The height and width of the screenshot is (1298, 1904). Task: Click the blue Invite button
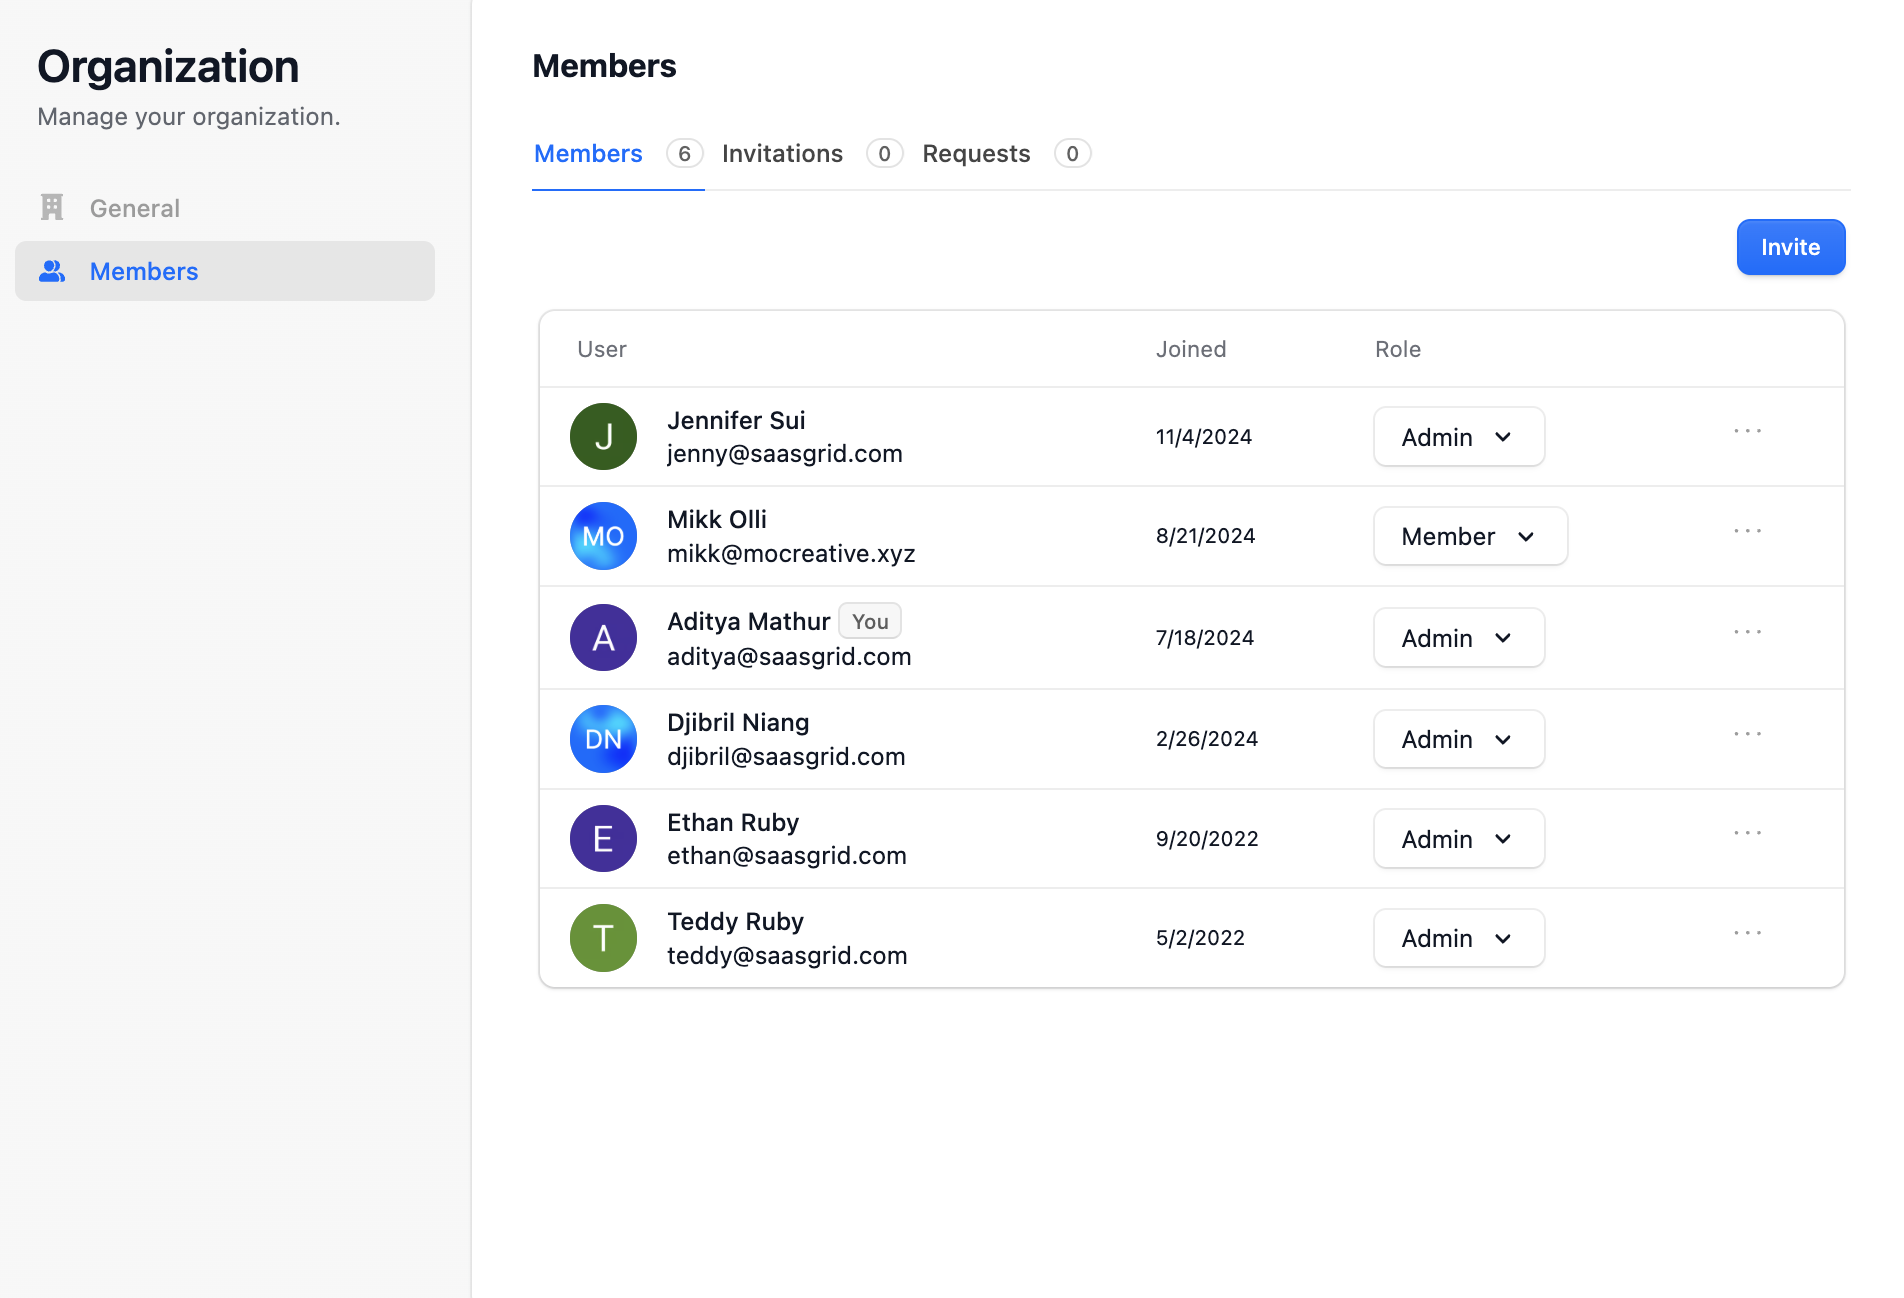[1790, 247]
